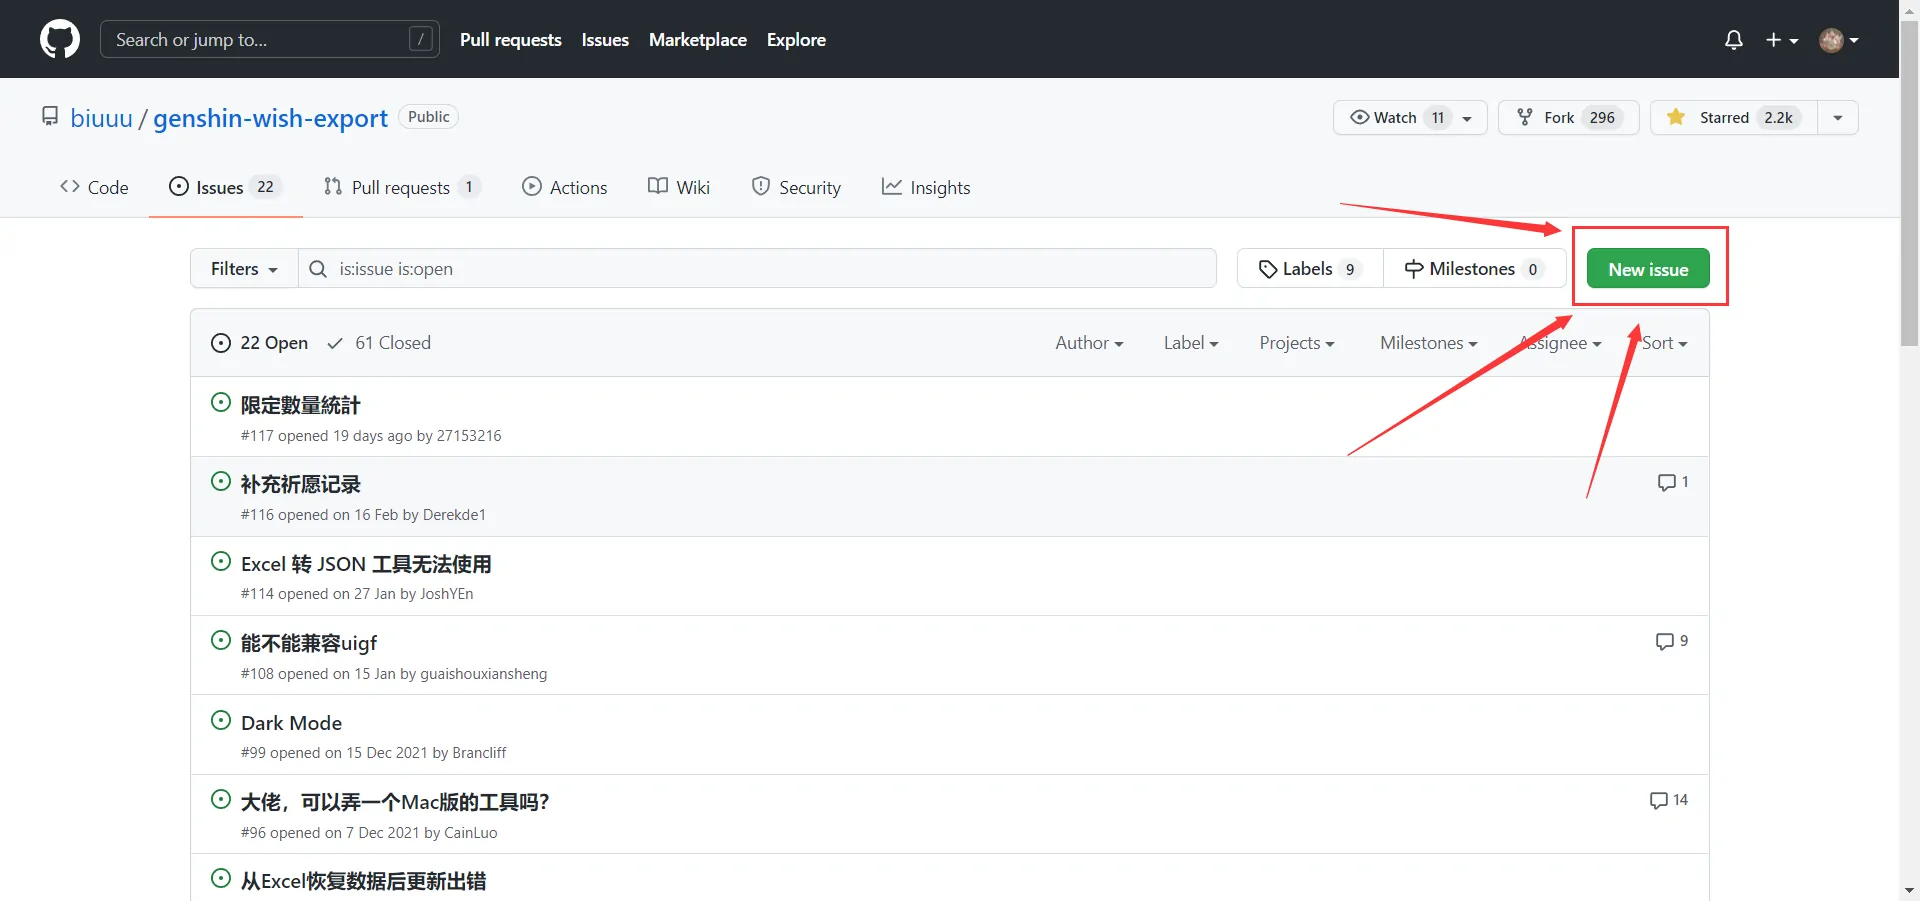Viewport: 1920px width, 901px height.
Task: Focus the Search or jump to field
Action: point(270,39)
